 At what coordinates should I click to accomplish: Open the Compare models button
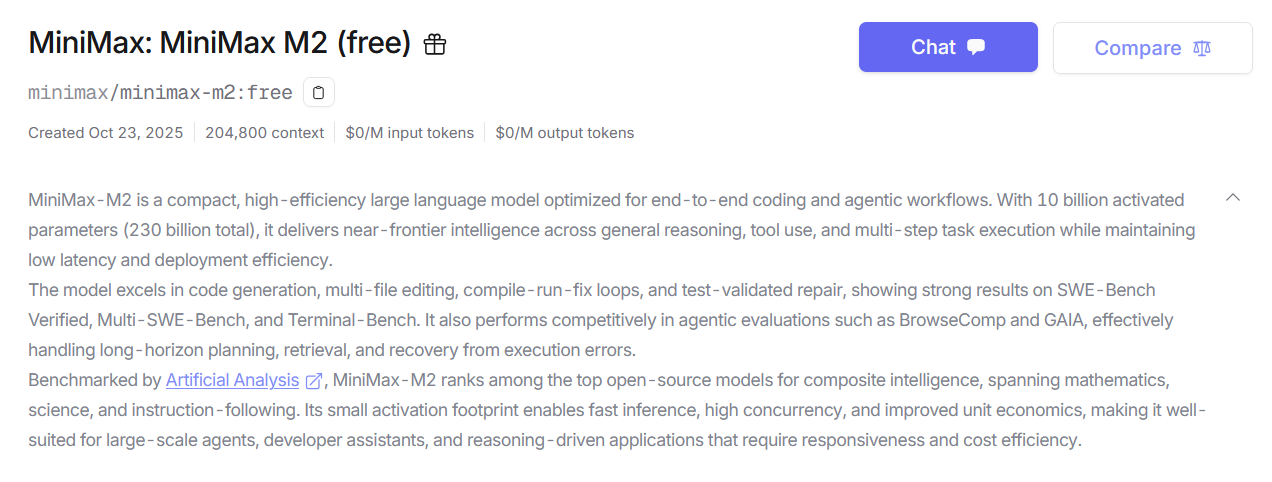pos(1152,48)
